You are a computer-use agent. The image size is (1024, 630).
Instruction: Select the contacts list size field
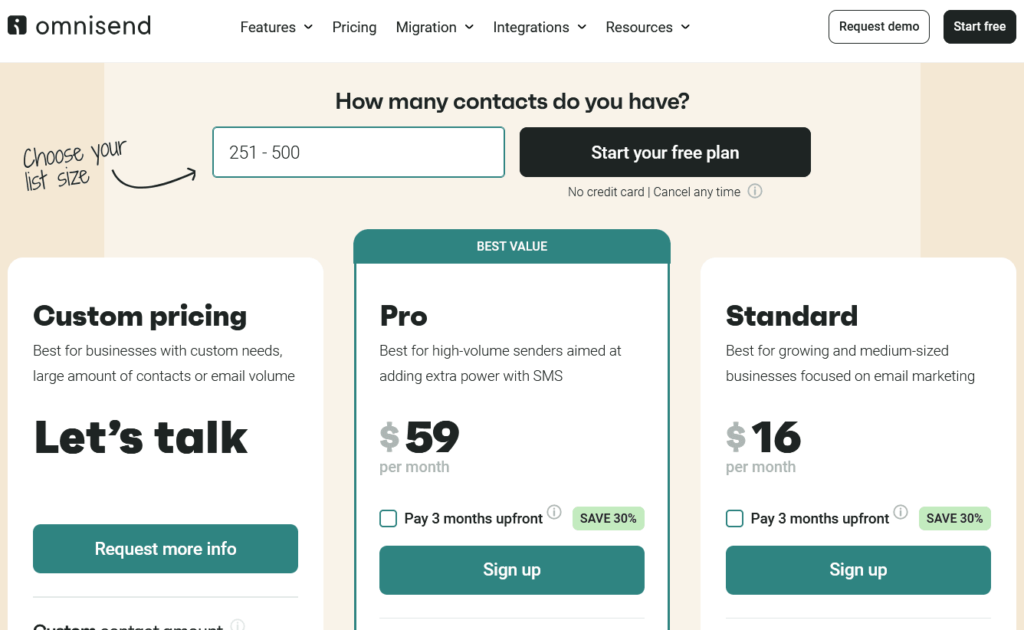coord(358,152)
